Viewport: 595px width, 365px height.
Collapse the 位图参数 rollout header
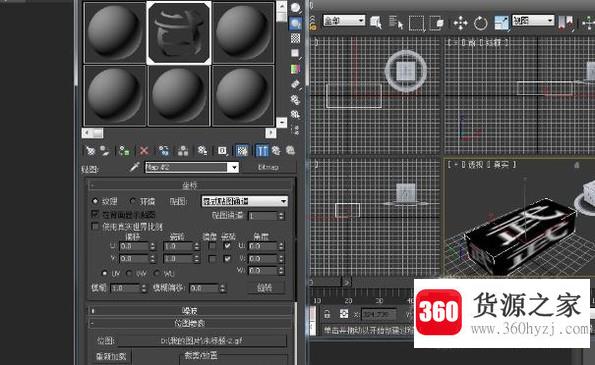(190, 323)
